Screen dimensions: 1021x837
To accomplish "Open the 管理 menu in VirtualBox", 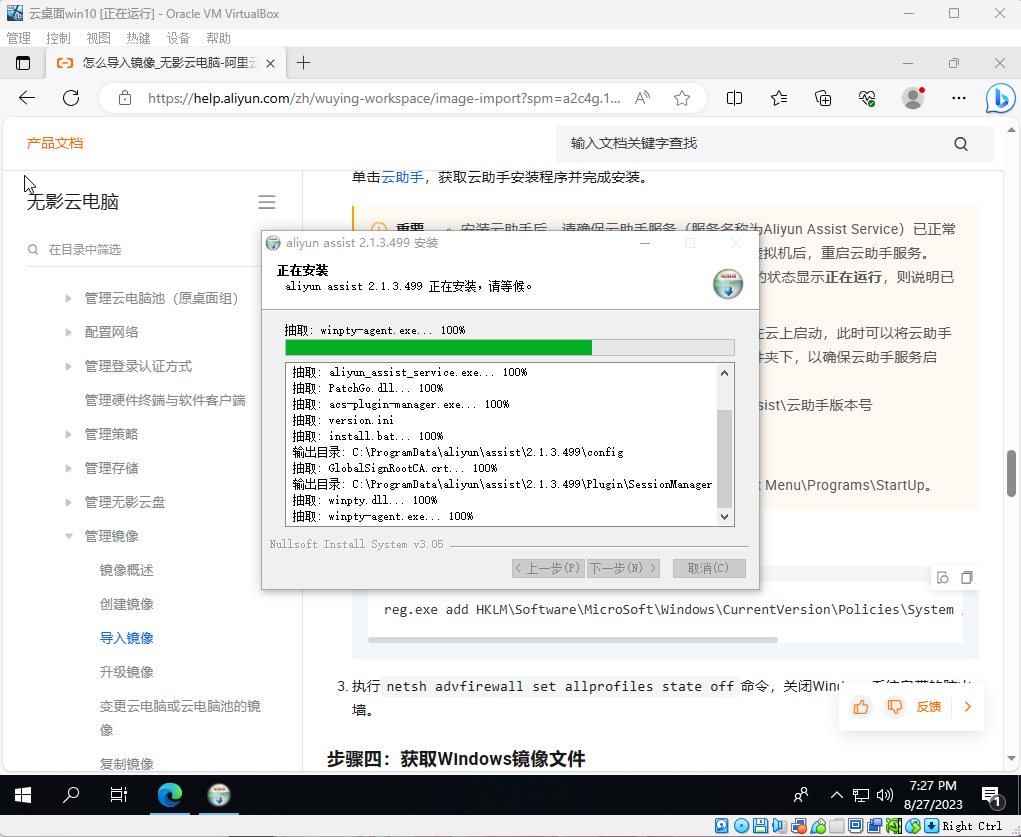I will pos(18,38).
